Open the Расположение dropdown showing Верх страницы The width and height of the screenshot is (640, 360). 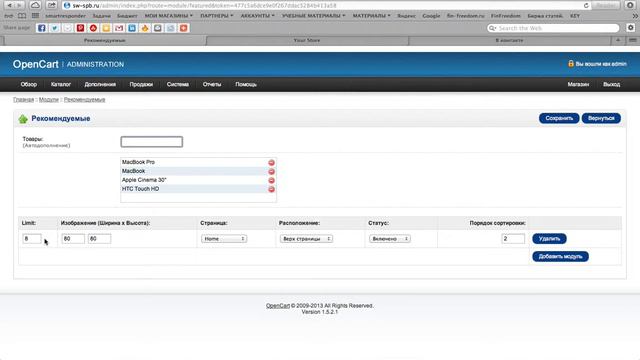point(306,239)
